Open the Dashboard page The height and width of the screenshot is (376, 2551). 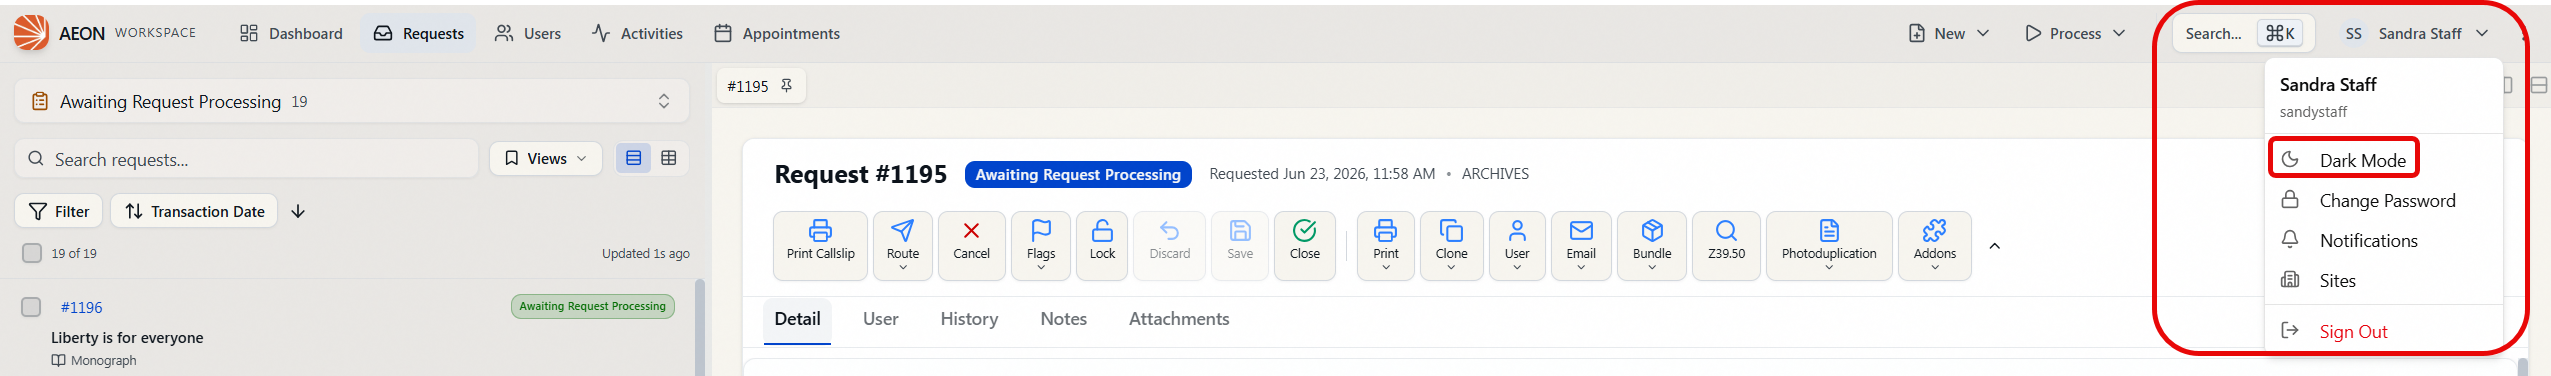(291, 33)
